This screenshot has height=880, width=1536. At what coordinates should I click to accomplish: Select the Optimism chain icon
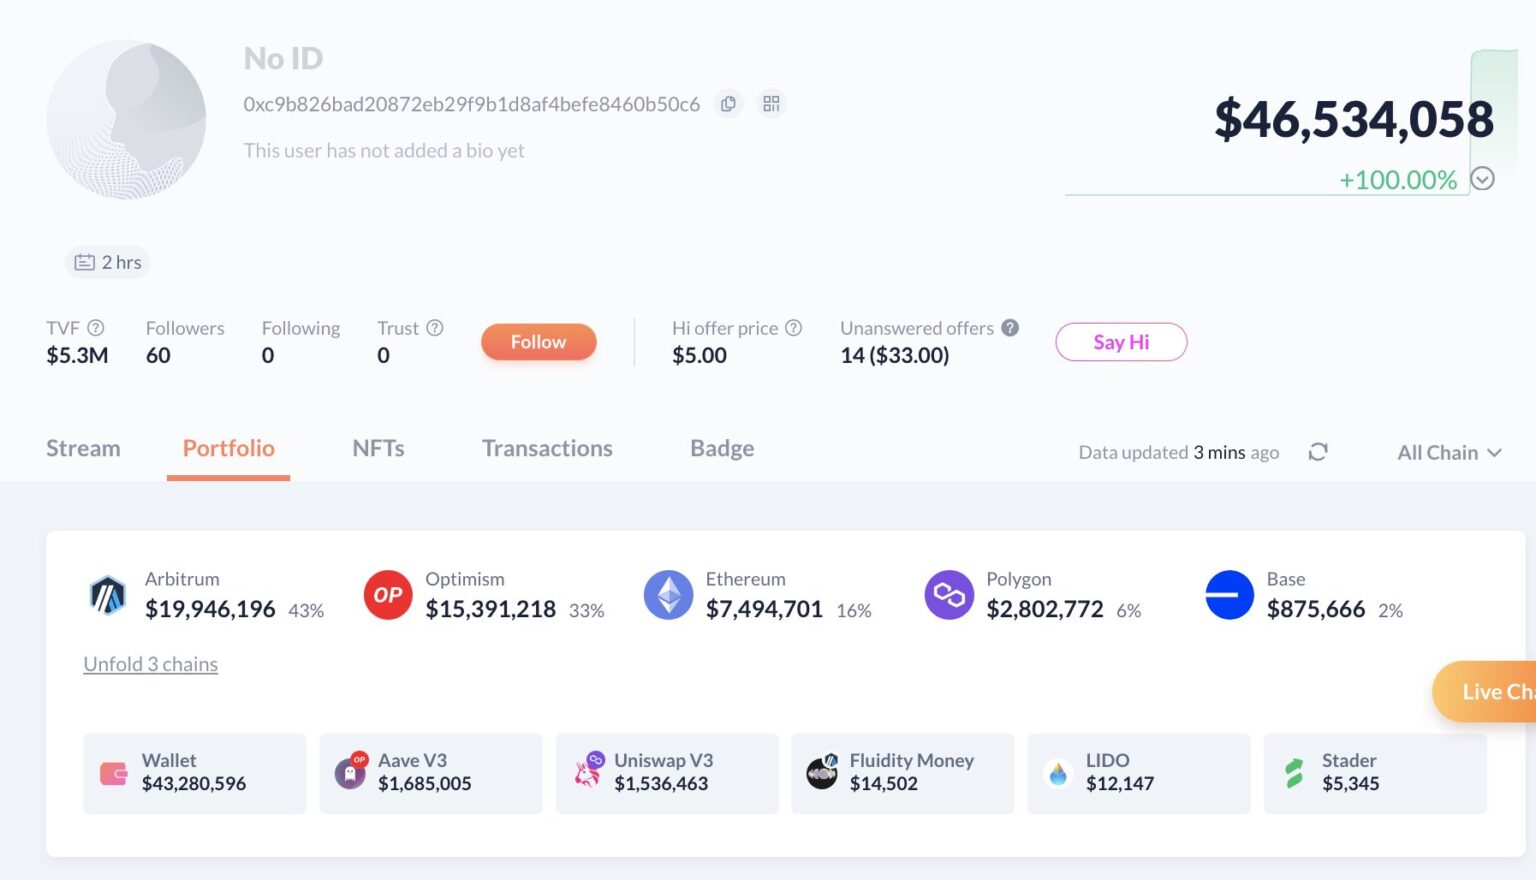(x=388, y=594)
